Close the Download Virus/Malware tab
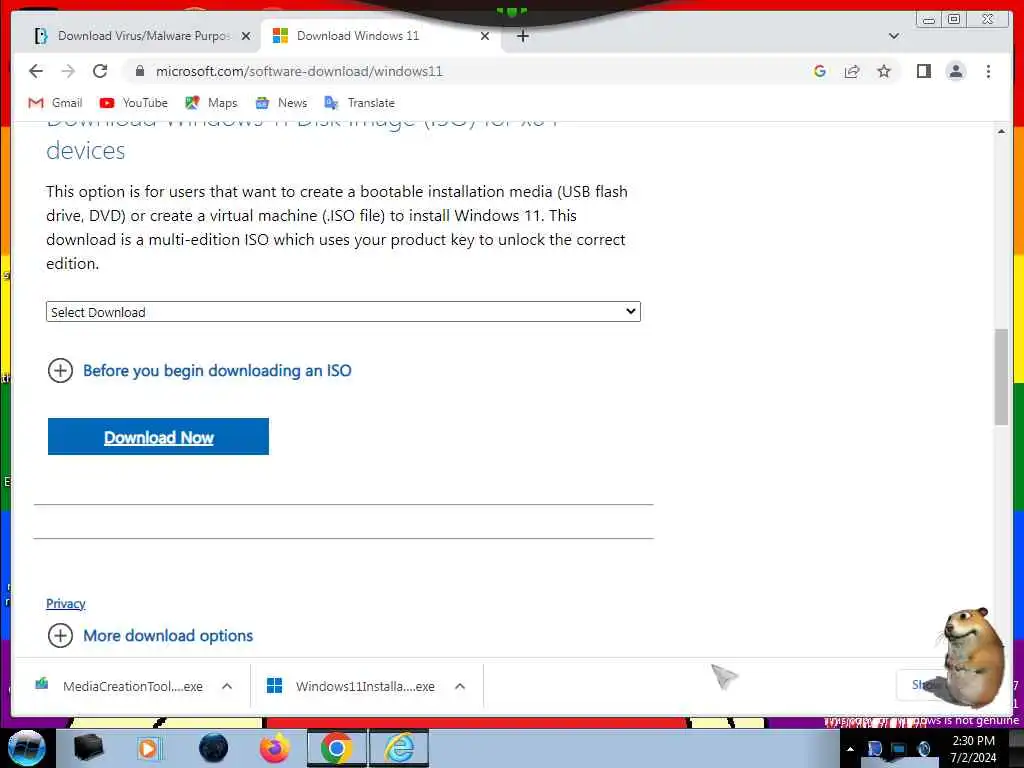The height and width of the screenshot is (768, 1024). coord(246,36)
